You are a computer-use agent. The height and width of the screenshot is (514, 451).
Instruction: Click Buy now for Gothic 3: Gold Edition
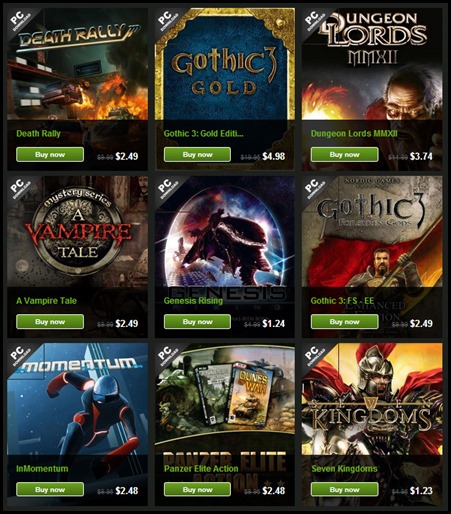pyautogui.click(x=197, y=155)
